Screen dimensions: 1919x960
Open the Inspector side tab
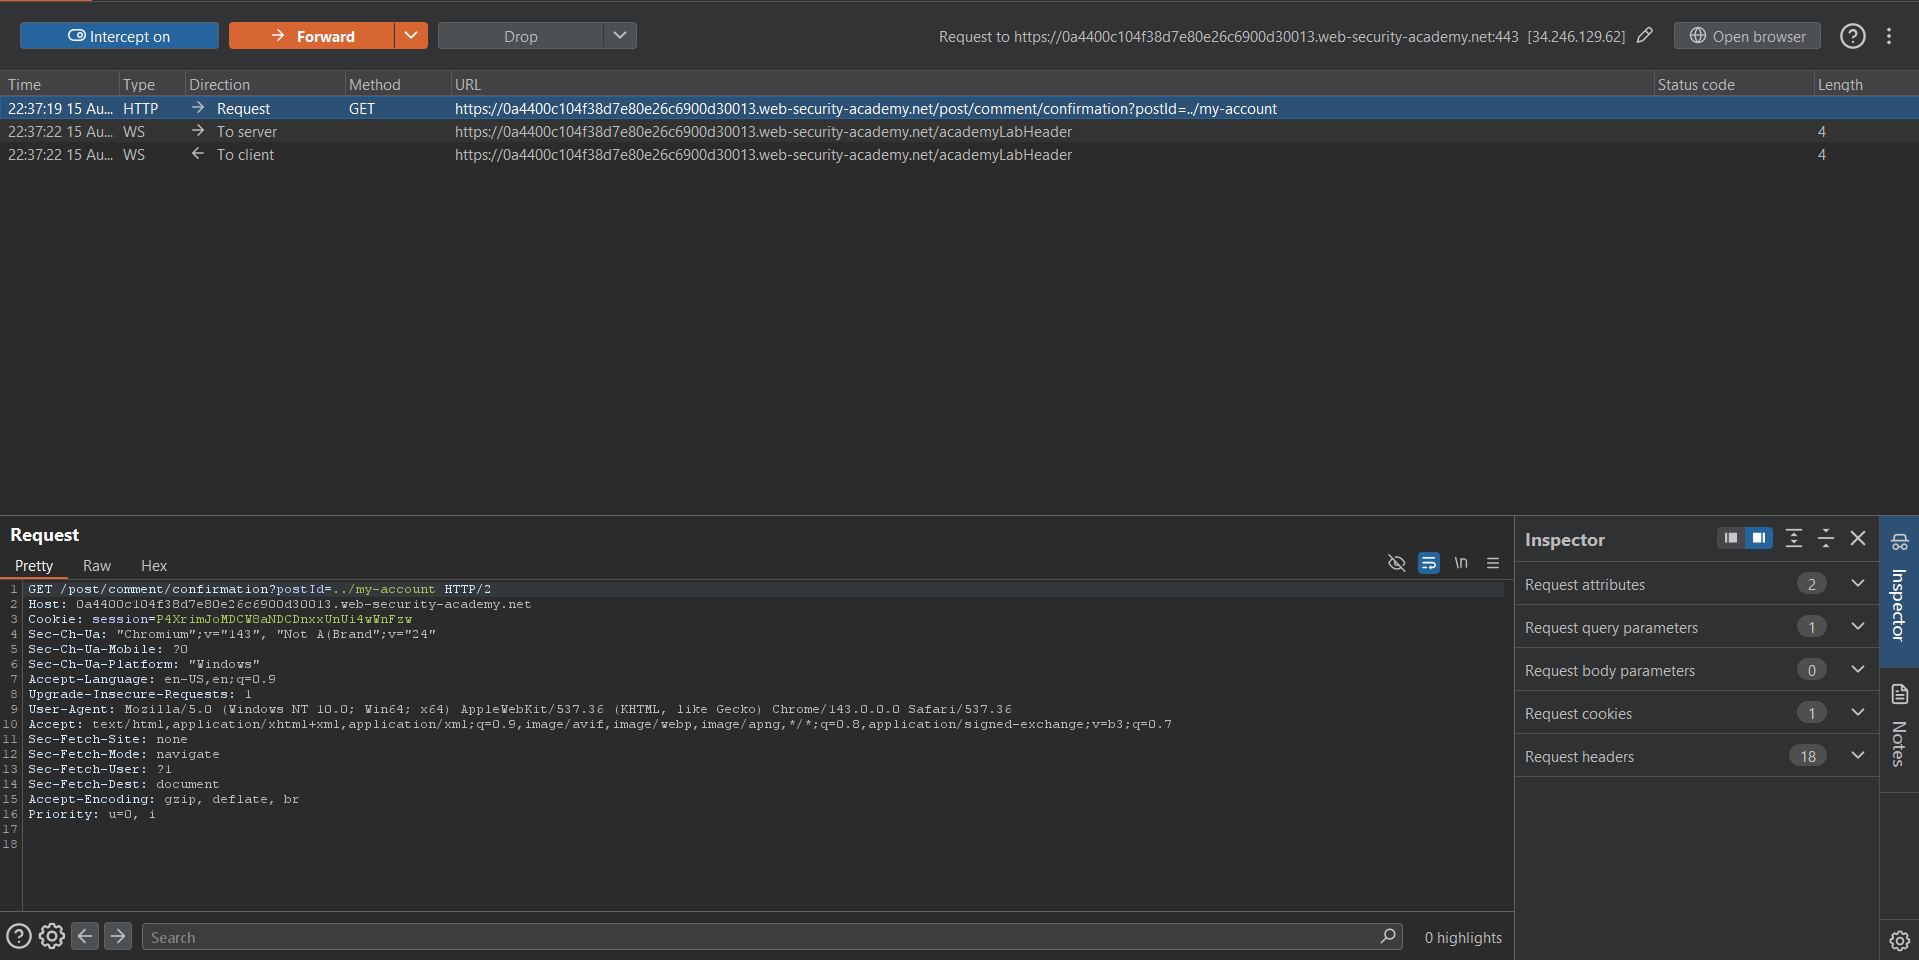1899,592
